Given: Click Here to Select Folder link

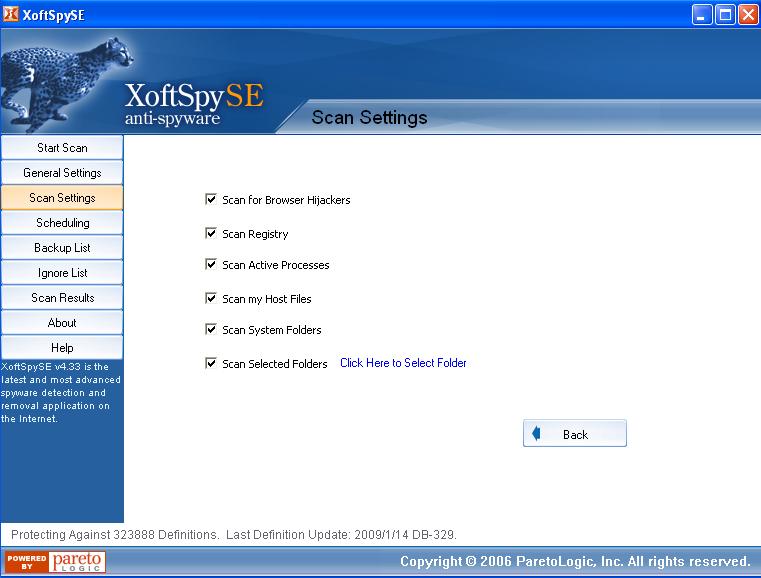Looking at the screenshot, I should tap(403, 363).
